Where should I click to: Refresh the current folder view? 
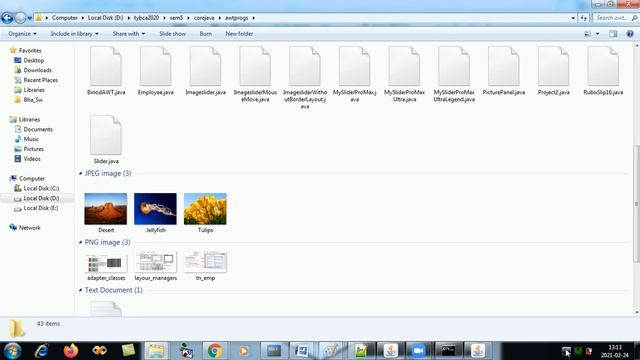click(x=584, y=18)
